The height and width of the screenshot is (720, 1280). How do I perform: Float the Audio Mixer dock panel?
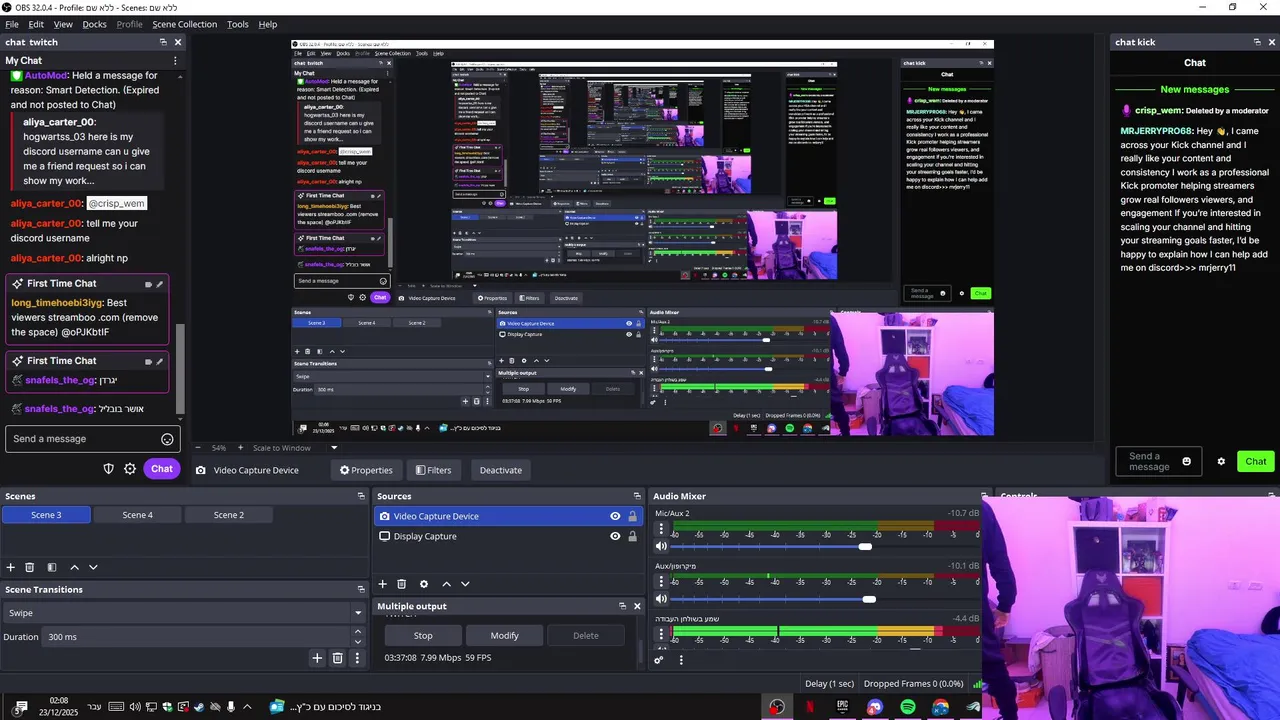pyautogui.click(x=984, y=496)
